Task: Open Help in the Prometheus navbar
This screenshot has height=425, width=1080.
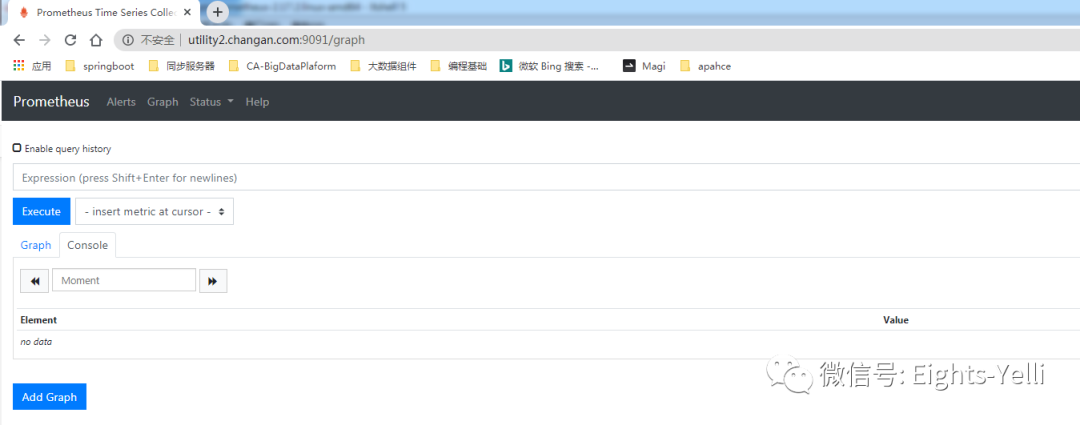Action: pos(257,102)
